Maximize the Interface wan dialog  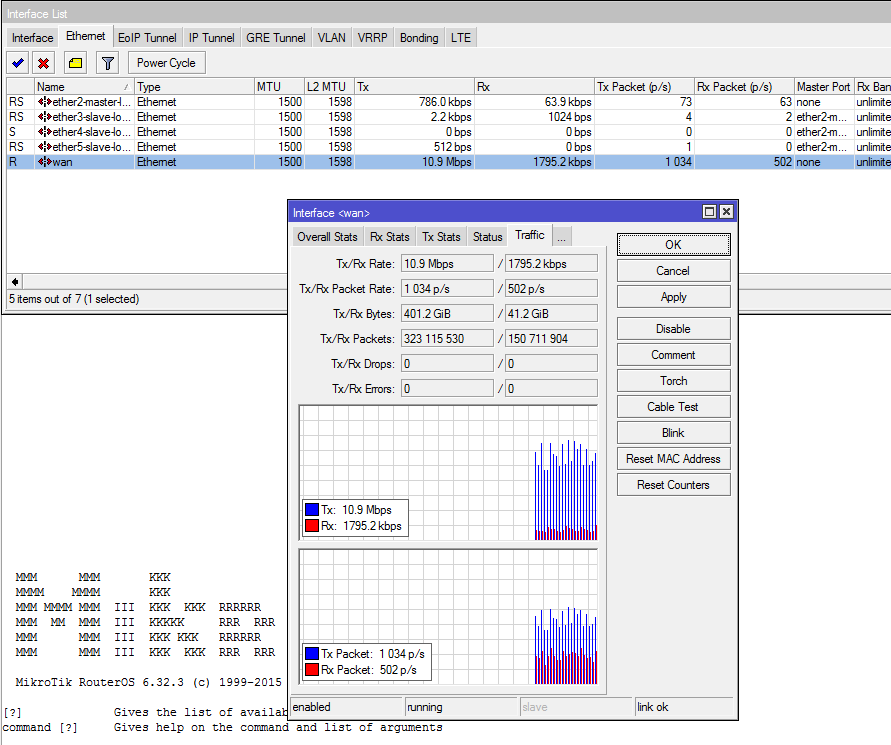709,212
